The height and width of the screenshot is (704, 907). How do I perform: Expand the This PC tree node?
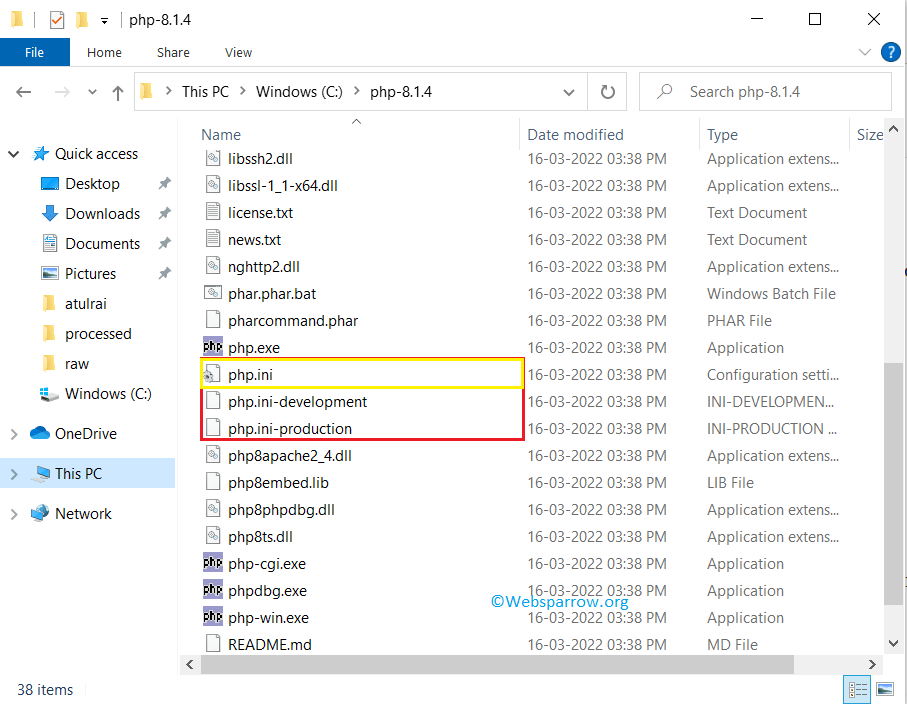[x=17, y=473]
